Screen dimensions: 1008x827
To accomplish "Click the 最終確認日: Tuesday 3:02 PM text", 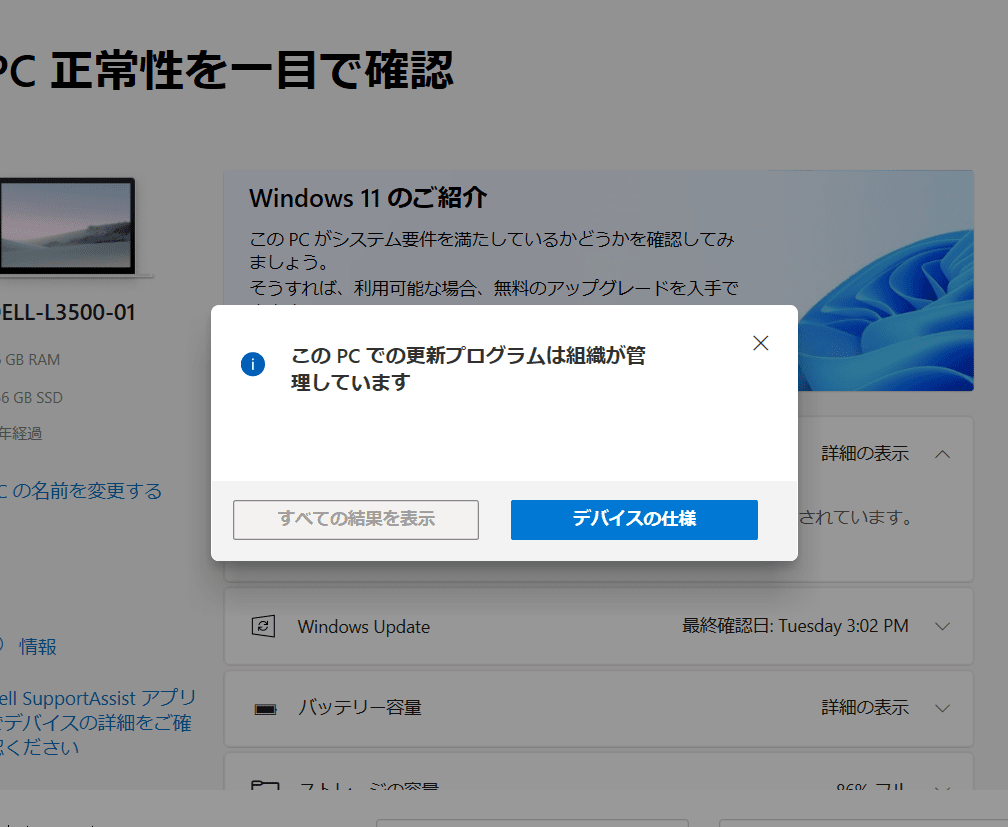I will (x=795, y=626).
